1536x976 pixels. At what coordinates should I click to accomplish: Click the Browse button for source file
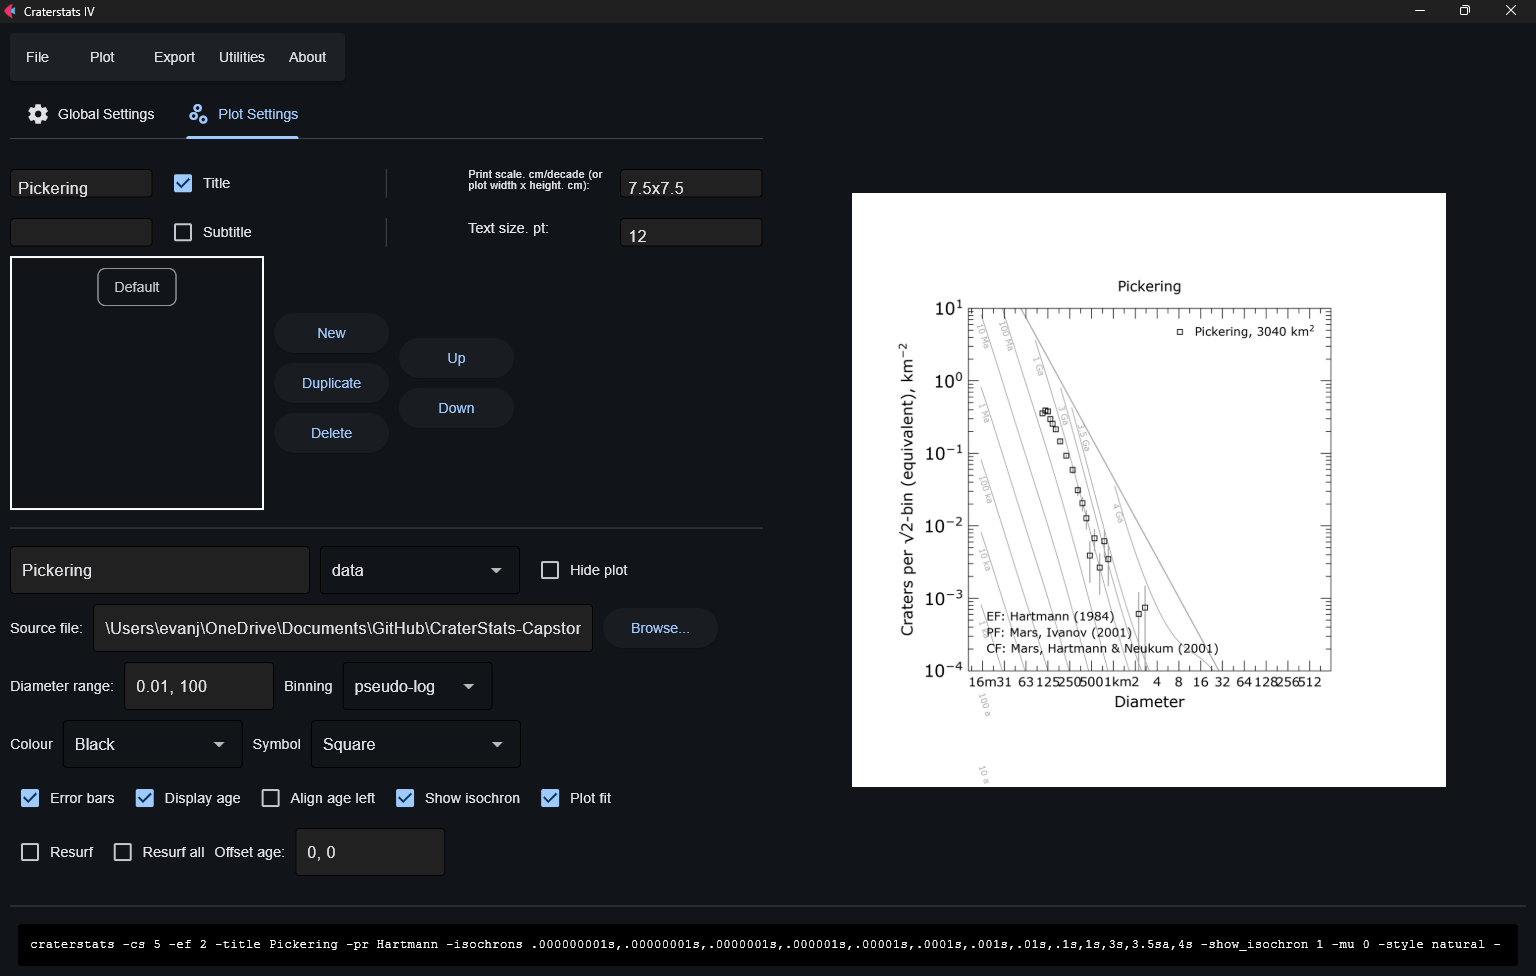pos(659,628)
